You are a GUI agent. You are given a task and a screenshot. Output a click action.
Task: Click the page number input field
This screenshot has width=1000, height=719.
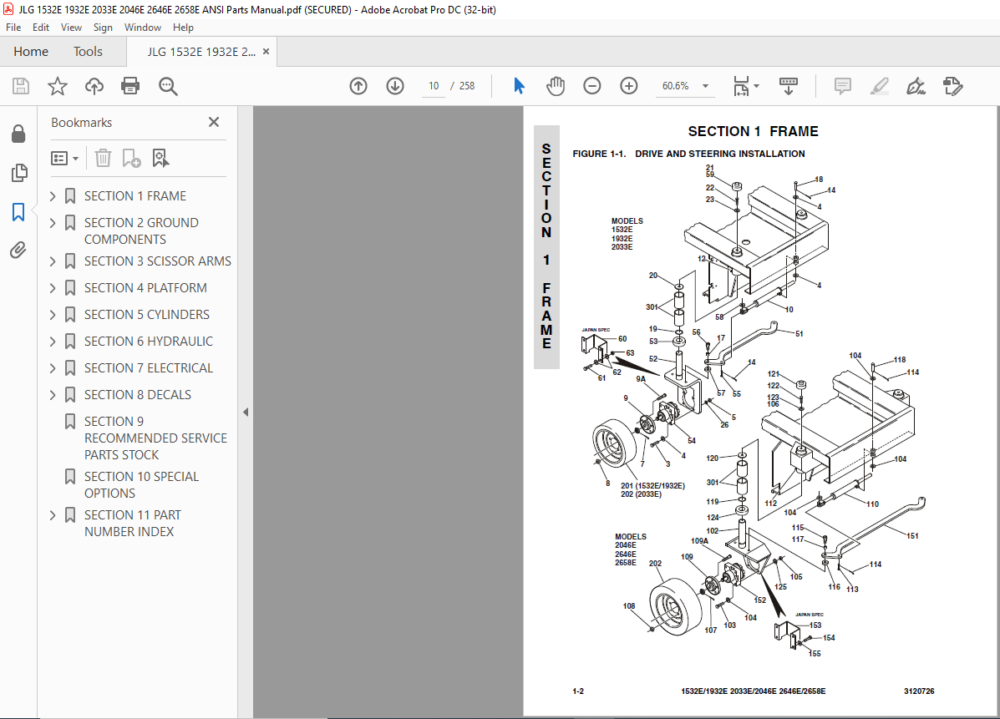434,86
